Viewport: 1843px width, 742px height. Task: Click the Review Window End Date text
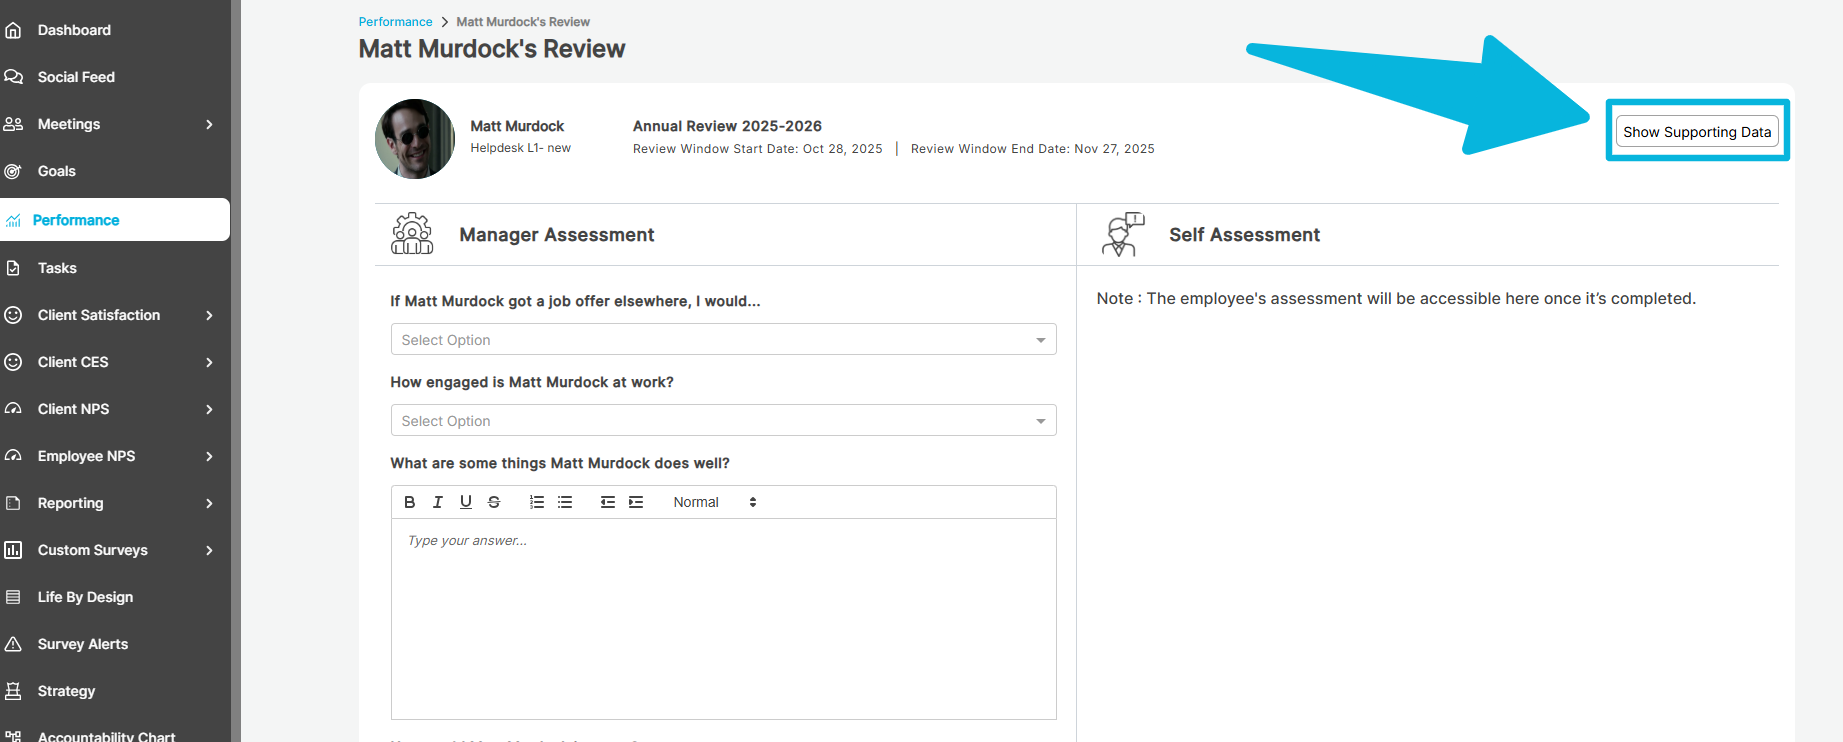(x=1032, y=149)
